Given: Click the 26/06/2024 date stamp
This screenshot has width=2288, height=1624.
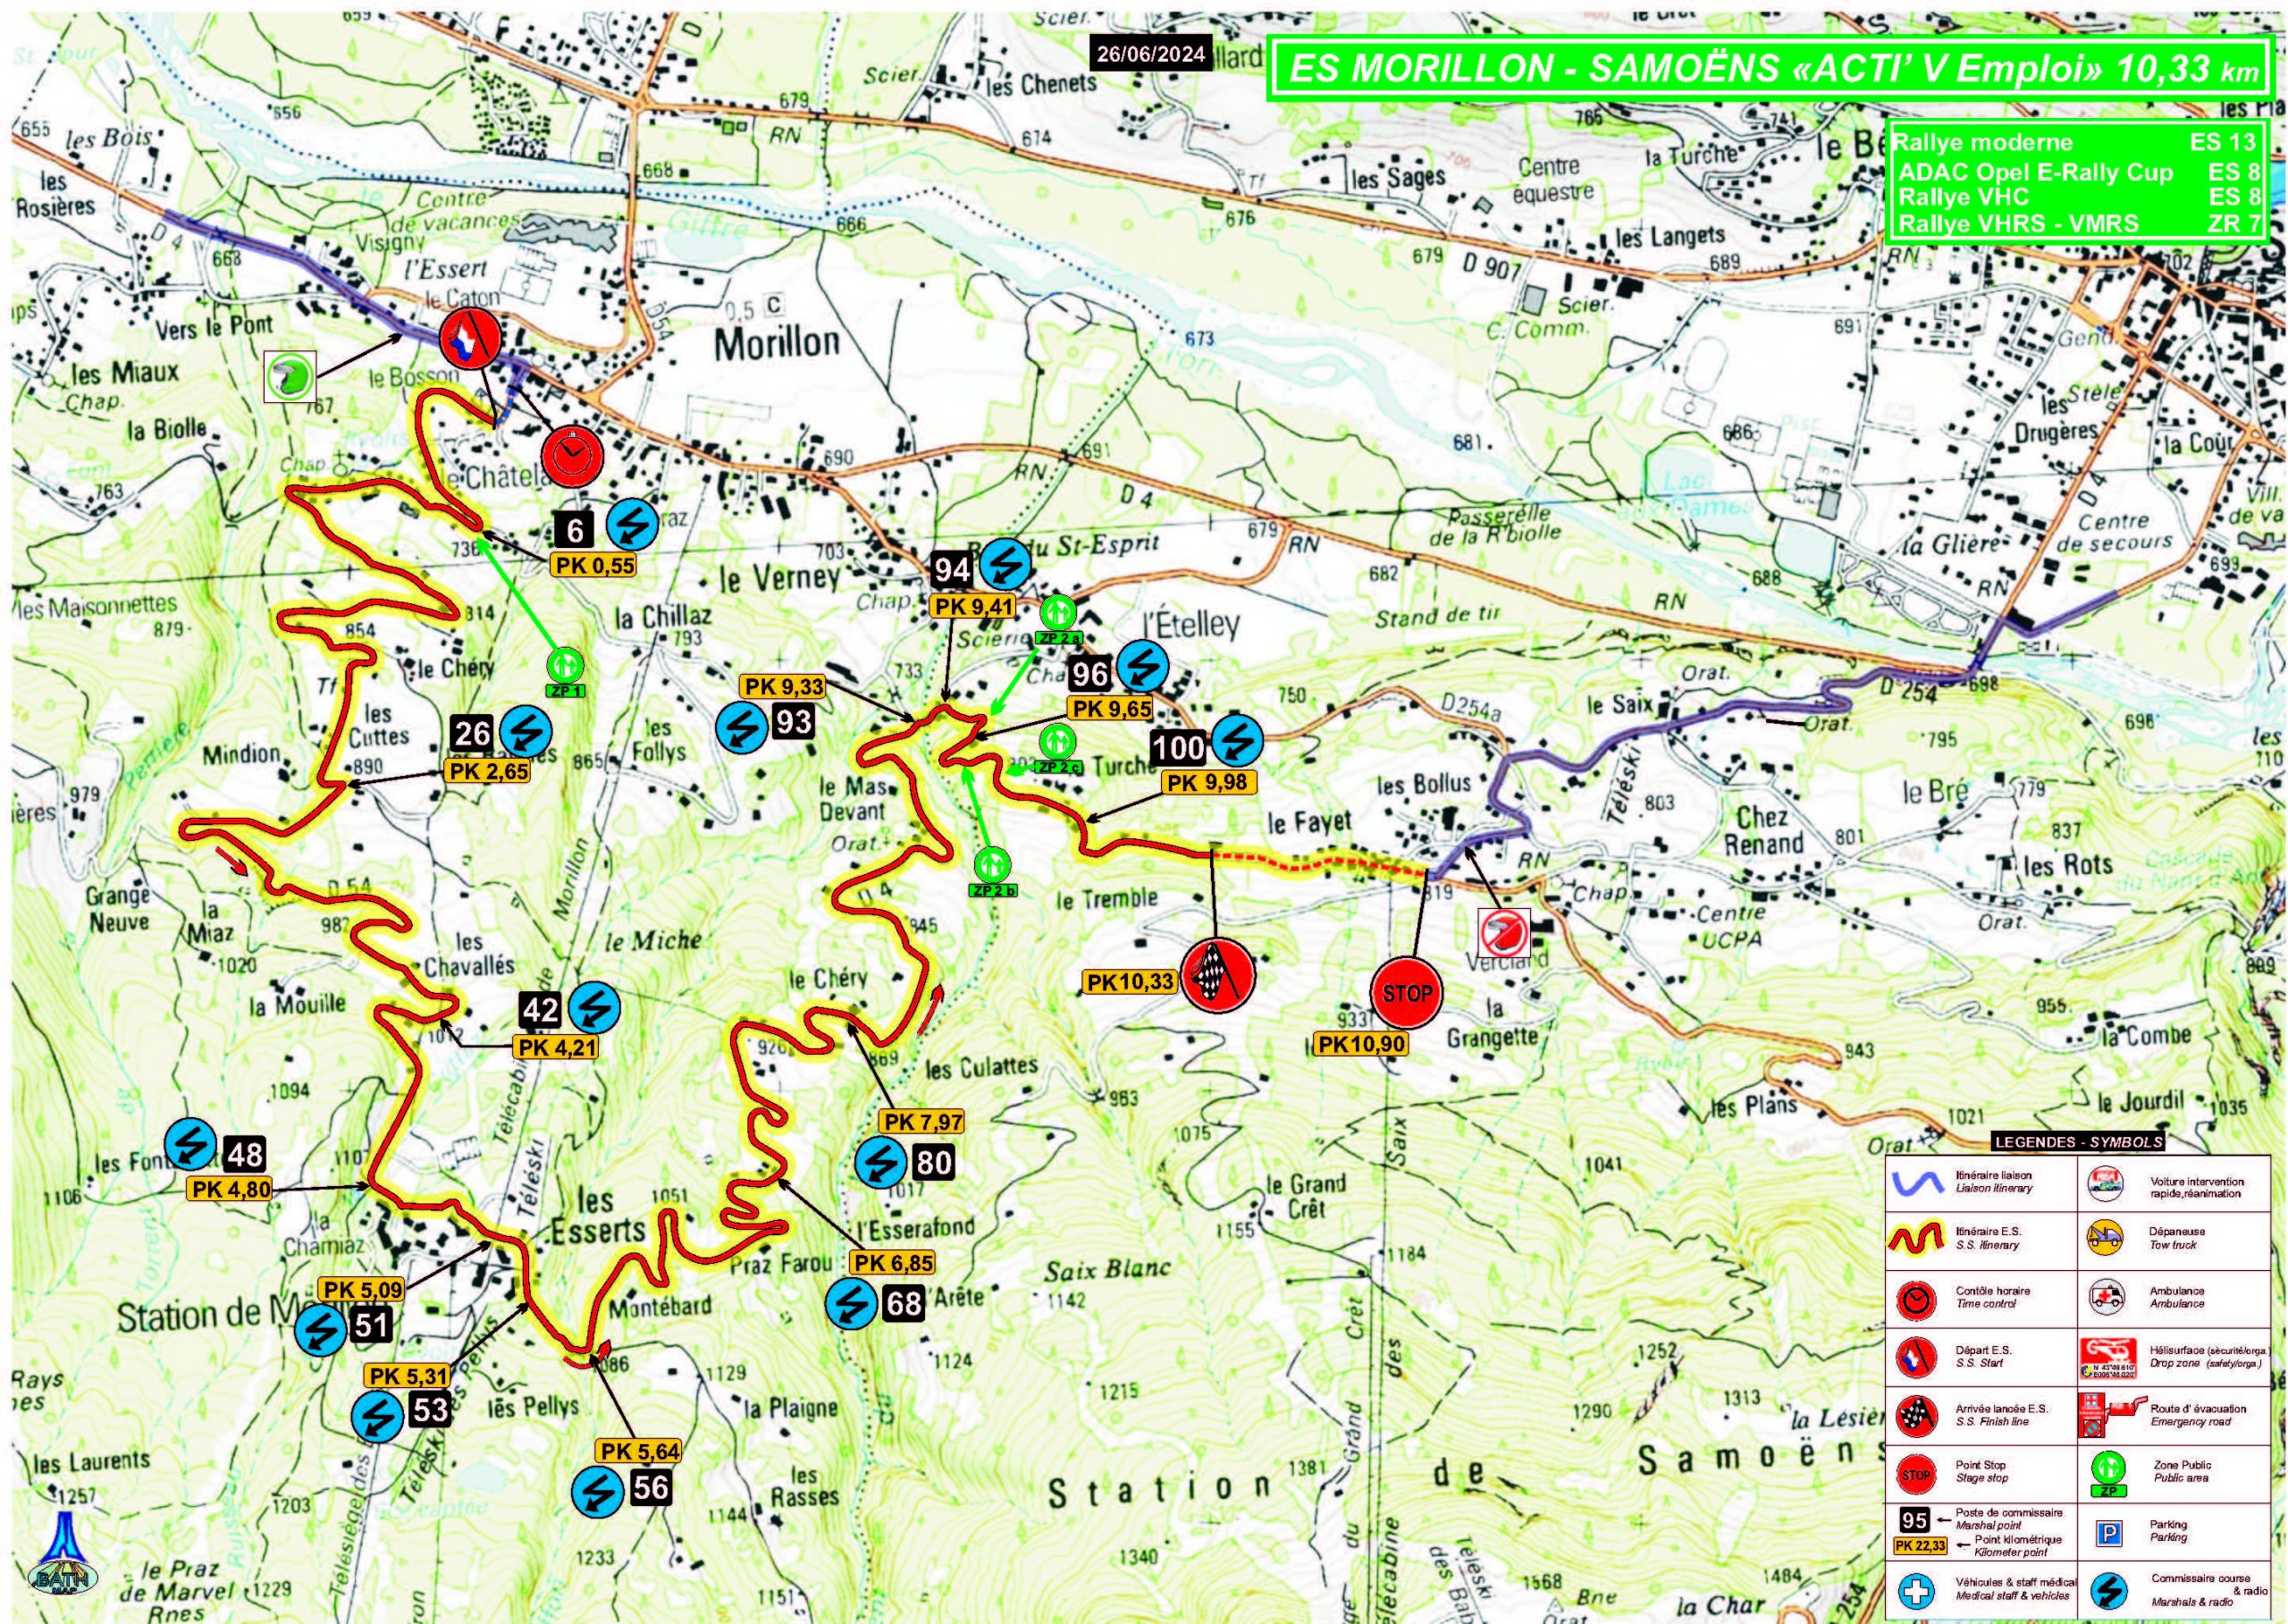Looking at the screenshot, I should (1149, 53).
